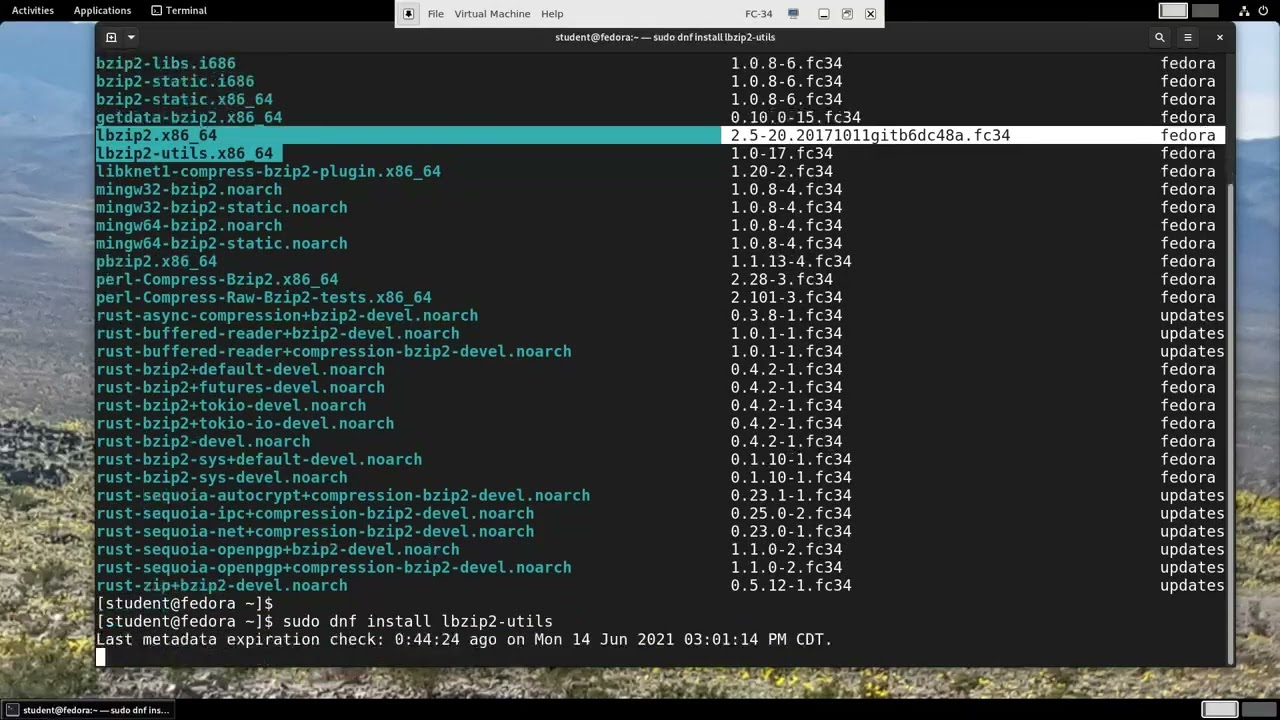The height and width of the screenshot is (720, 1280).
Task: Click the terminal cursor block
Action: click(x=100, y=657)
